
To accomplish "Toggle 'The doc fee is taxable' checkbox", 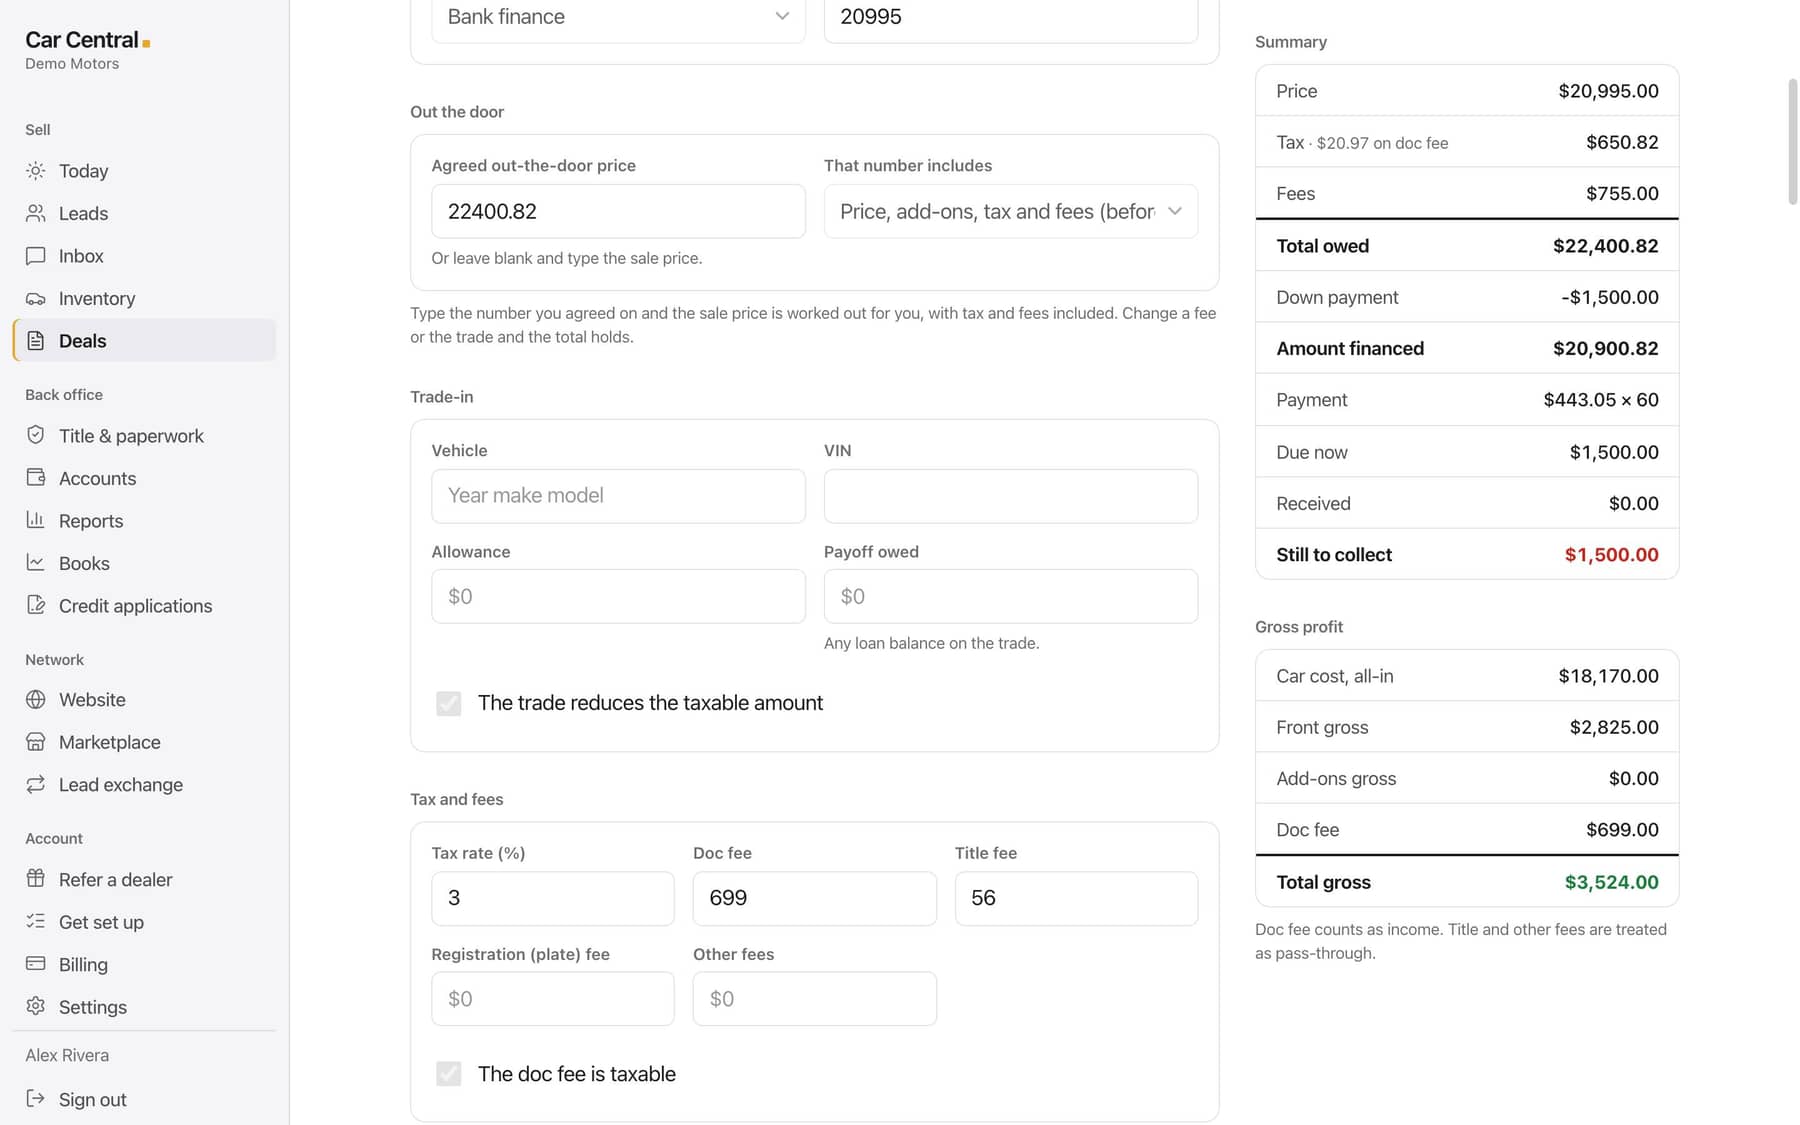I will point(449,1074).
